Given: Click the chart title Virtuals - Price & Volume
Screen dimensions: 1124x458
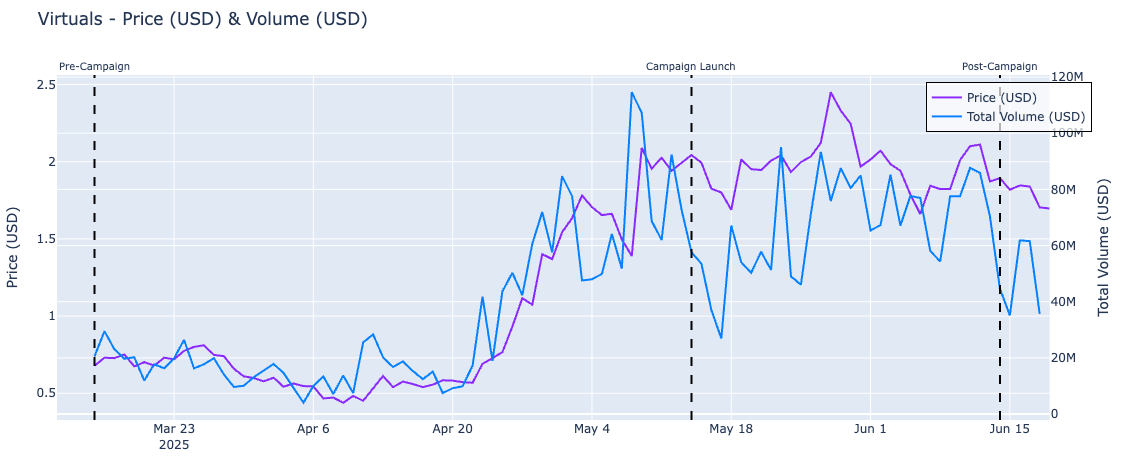Looking at the screenshot, I should [203, 19].
